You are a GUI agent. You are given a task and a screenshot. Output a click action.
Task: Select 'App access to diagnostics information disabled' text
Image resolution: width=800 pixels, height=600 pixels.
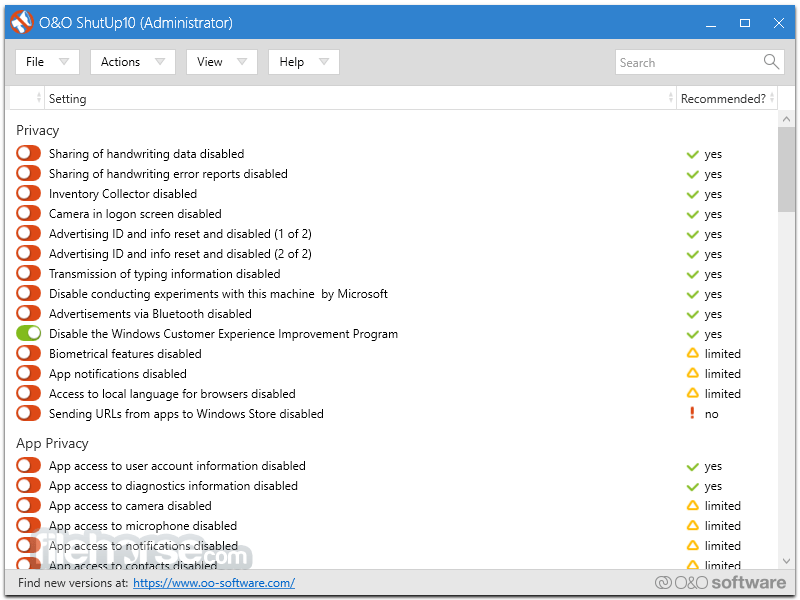click(173, 486)
